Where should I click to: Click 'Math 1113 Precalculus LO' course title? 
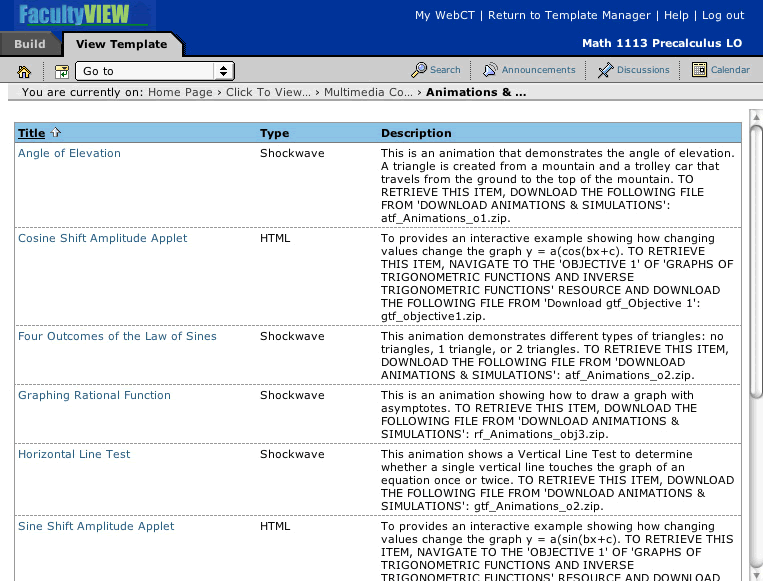coord(662,43)
